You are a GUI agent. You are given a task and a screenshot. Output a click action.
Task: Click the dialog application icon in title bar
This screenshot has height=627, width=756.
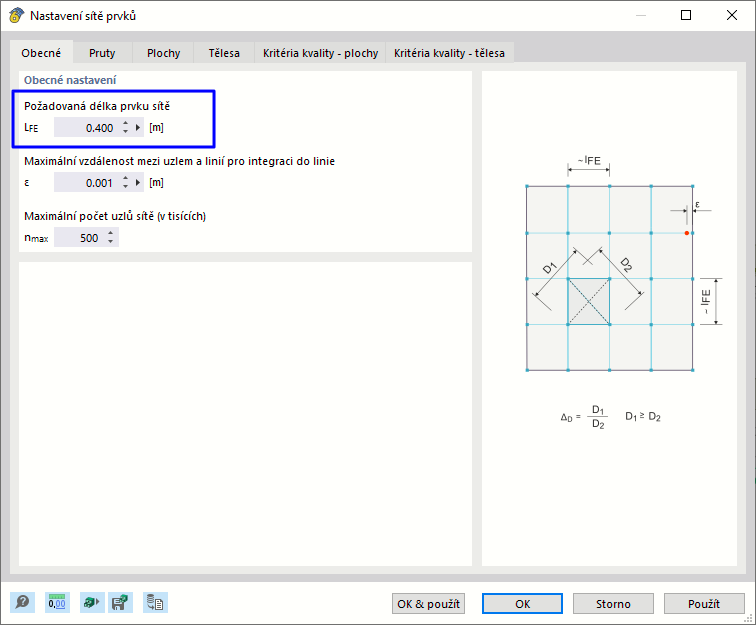pos(16,15)
